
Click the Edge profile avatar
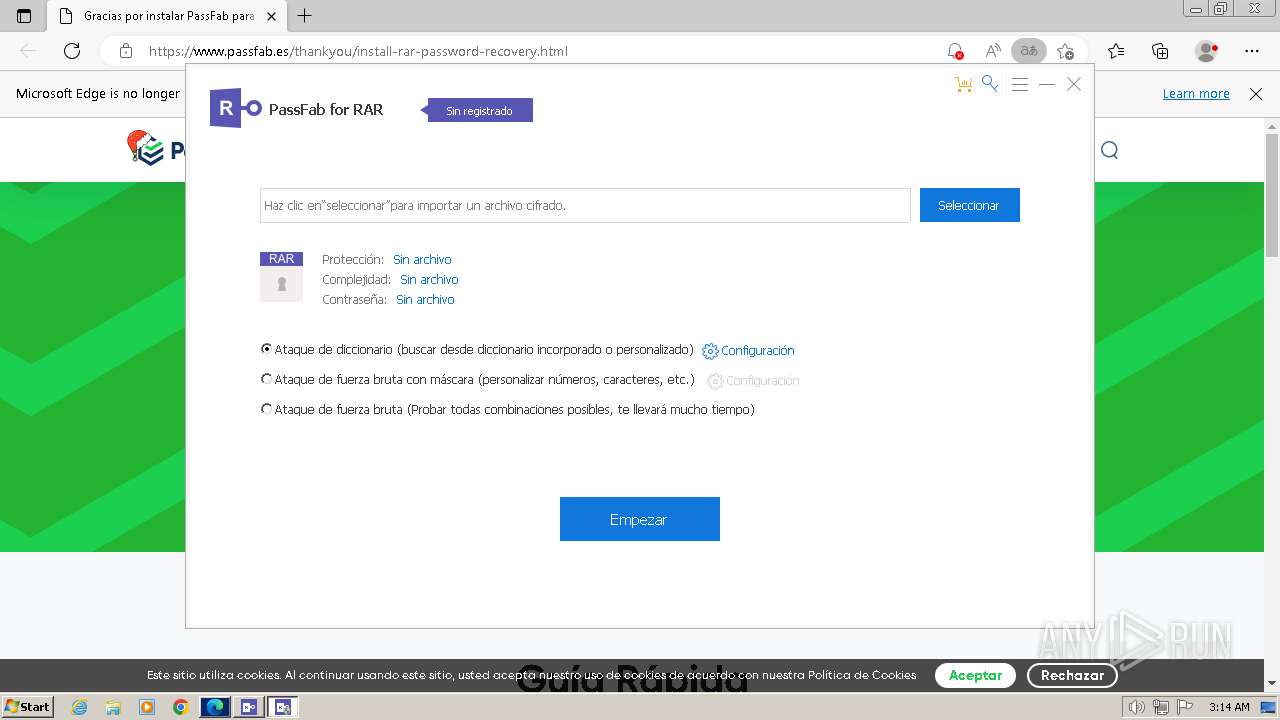[1206, 51]
